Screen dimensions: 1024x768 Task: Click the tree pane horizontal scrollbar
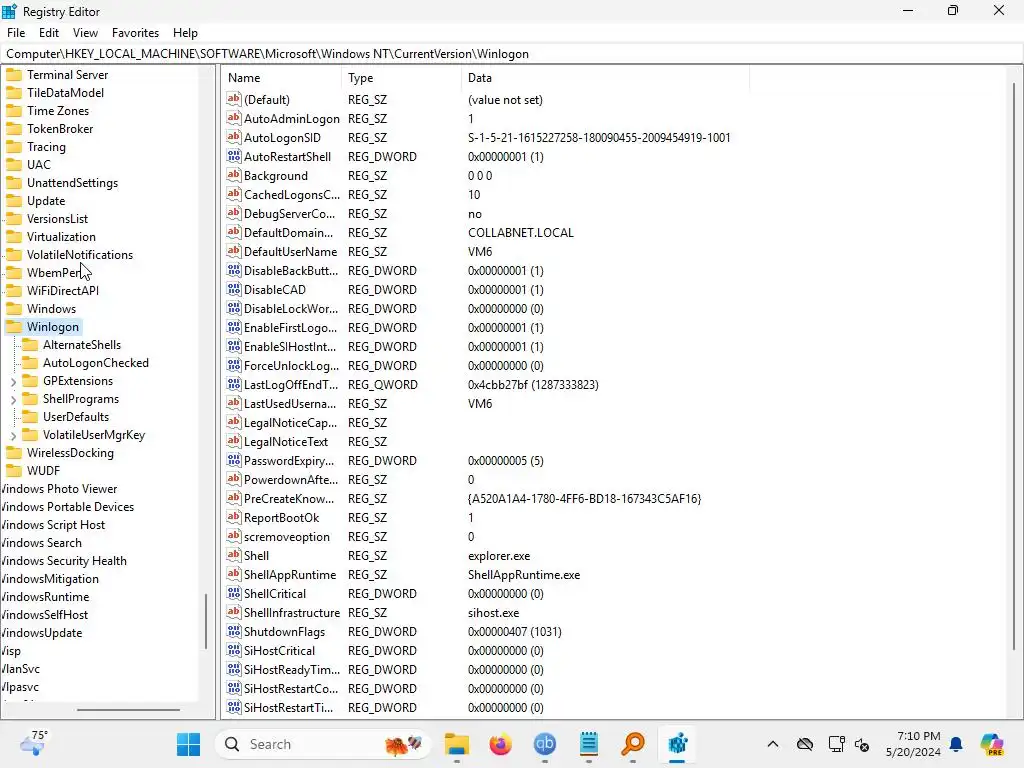(x=128, y=709)
